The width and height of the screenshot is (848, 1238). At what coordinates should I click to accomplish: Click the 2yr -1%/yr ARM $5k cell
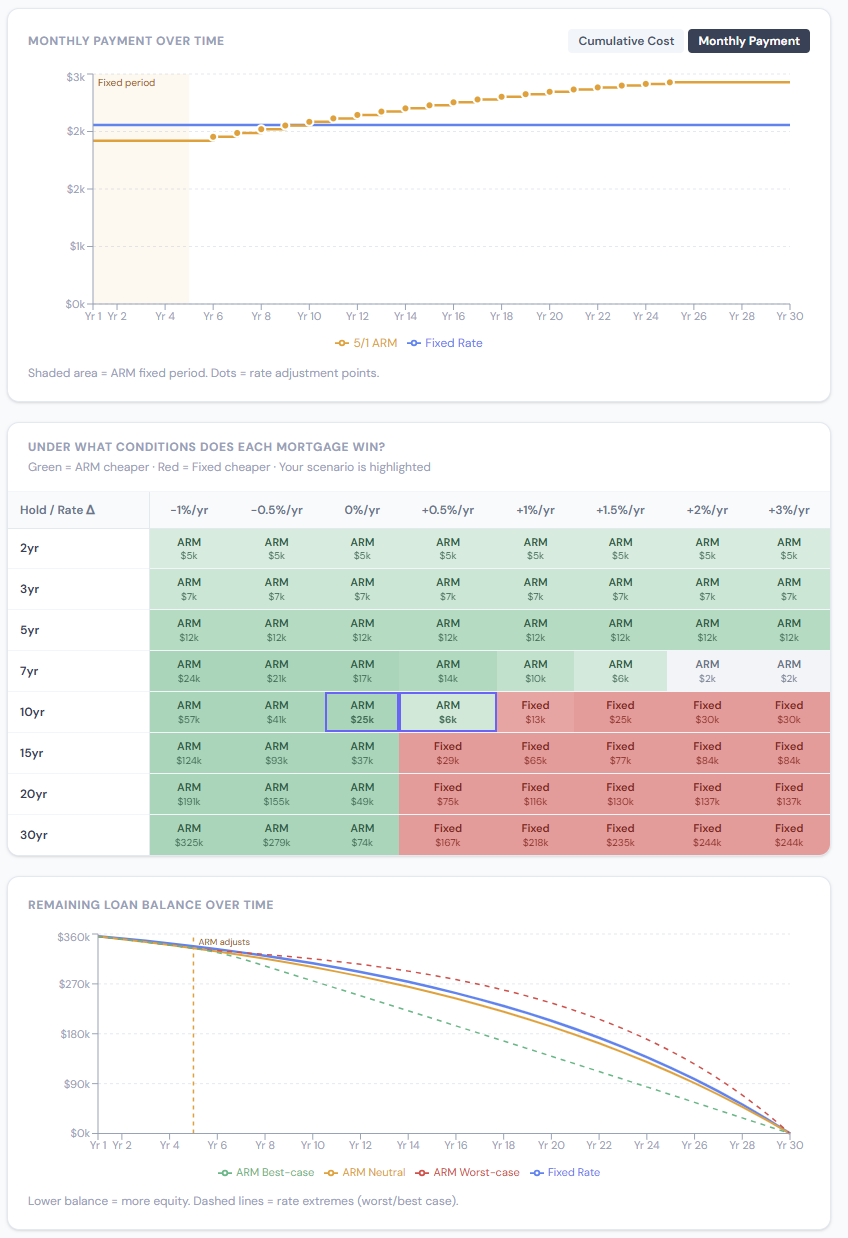[191, 548]
